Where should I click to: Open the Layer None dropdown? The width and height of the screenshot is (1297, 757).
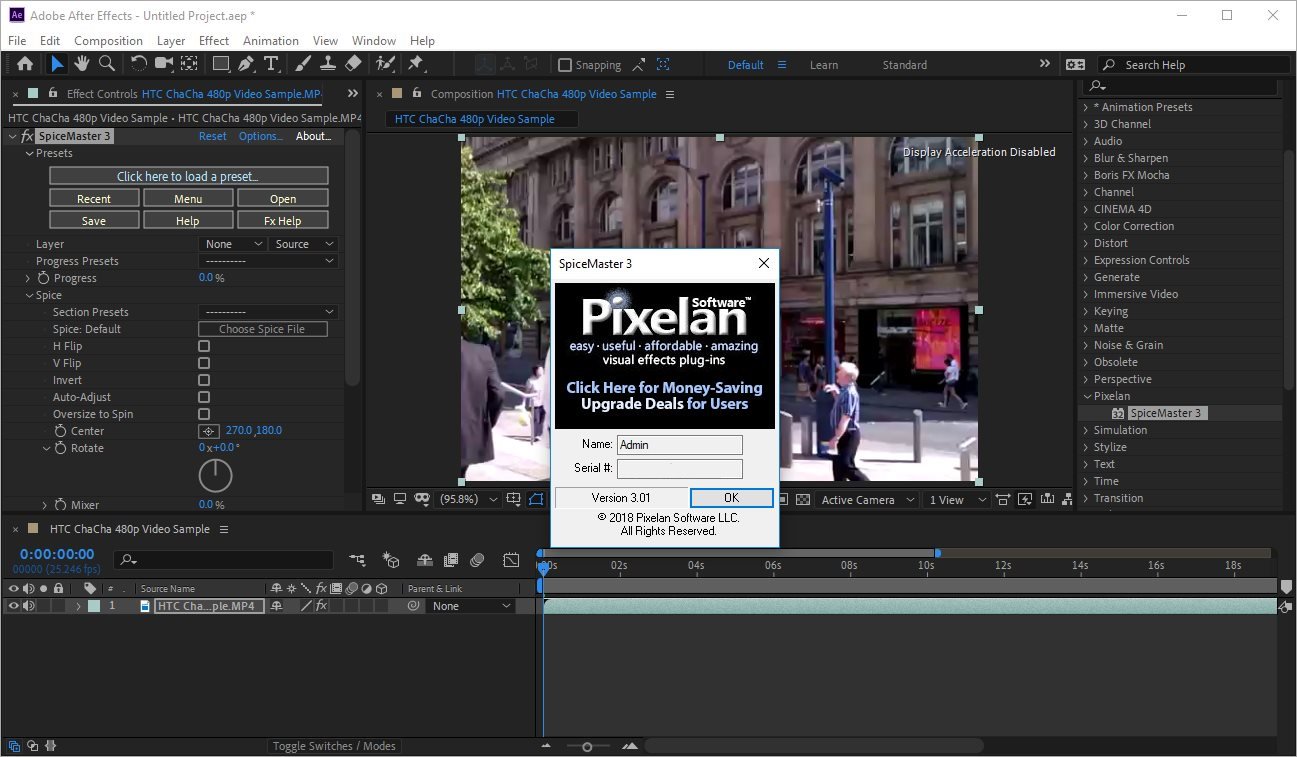232,244
